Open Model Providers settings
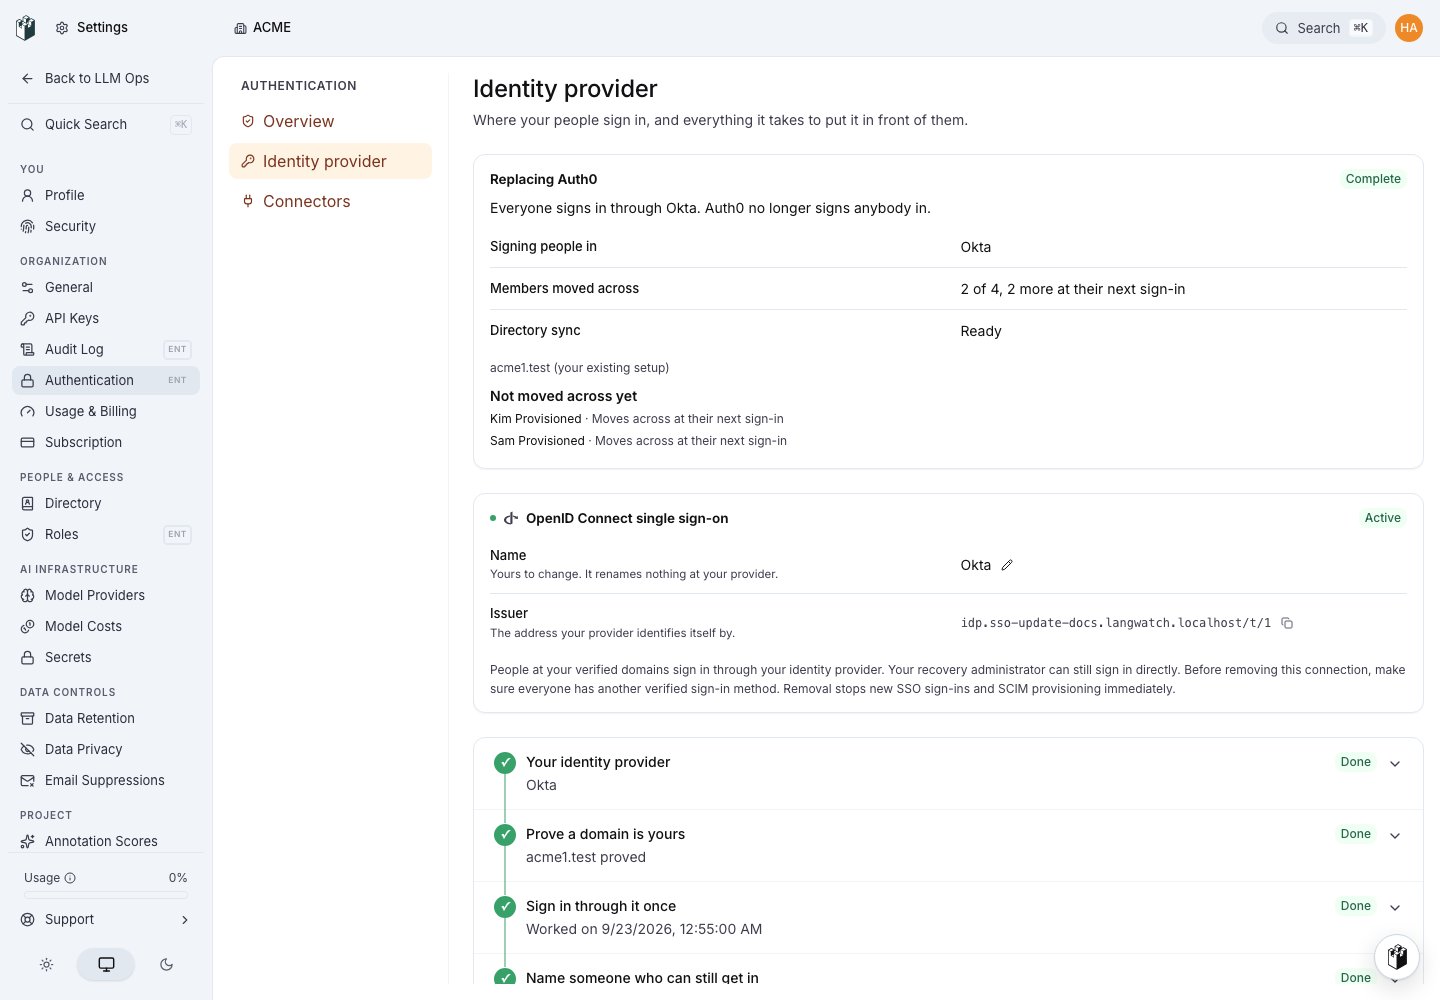 pos(106,595)
